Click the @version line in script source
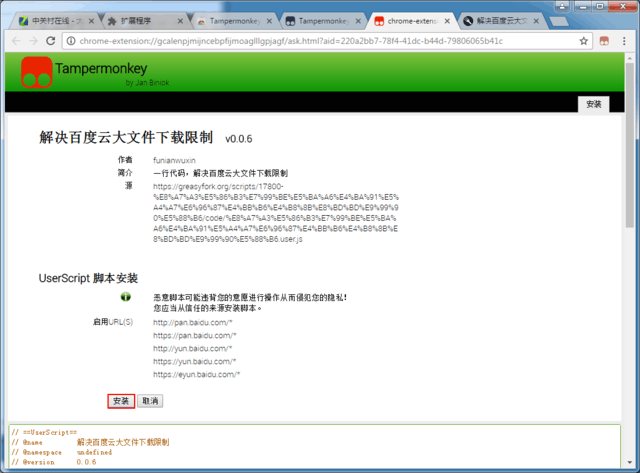The image size is (640, 473). pos(54,462)
